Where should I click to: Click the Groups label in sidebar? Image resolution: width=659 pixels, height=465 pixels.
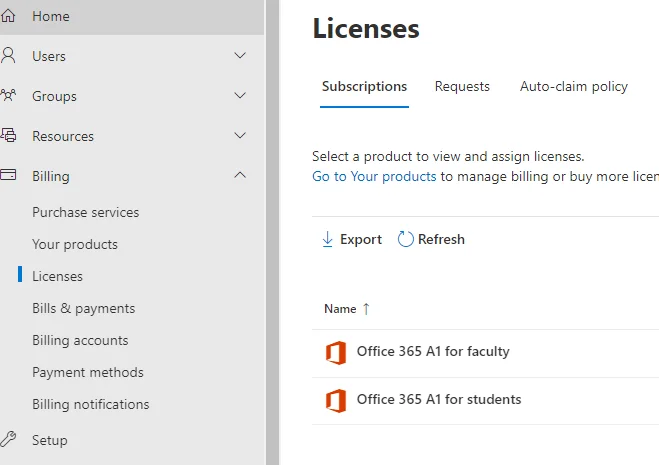54,96
